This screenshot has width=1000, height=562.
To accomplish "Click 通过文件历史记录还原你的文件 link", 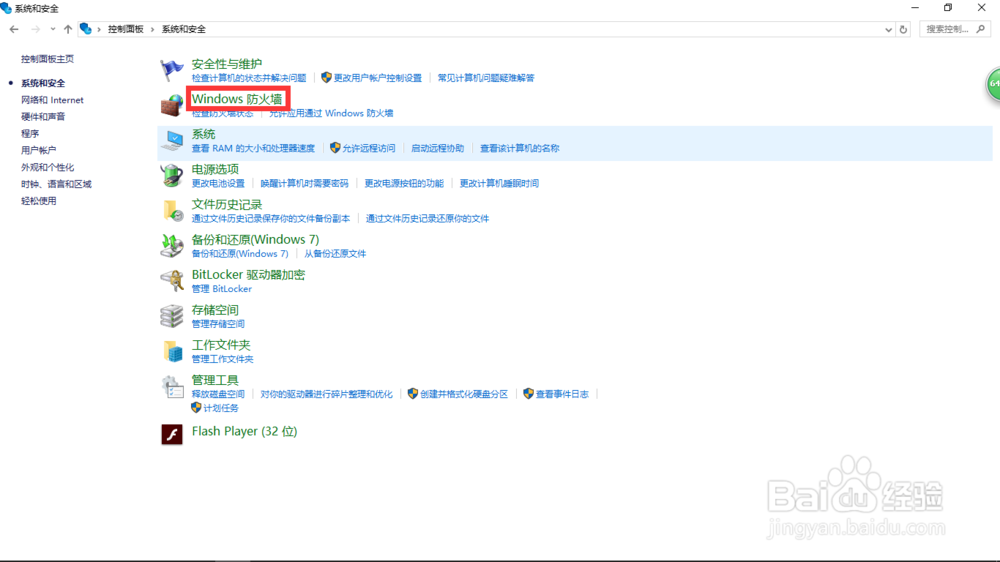I will [x=427, y=218].
